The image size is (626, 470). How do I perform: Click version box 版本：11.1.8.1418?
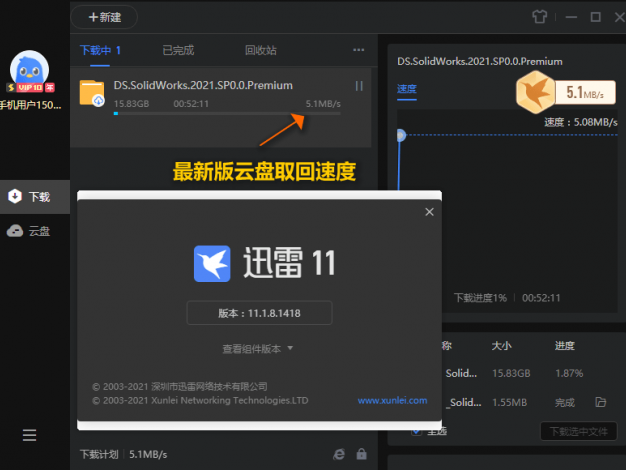[260, 313]
